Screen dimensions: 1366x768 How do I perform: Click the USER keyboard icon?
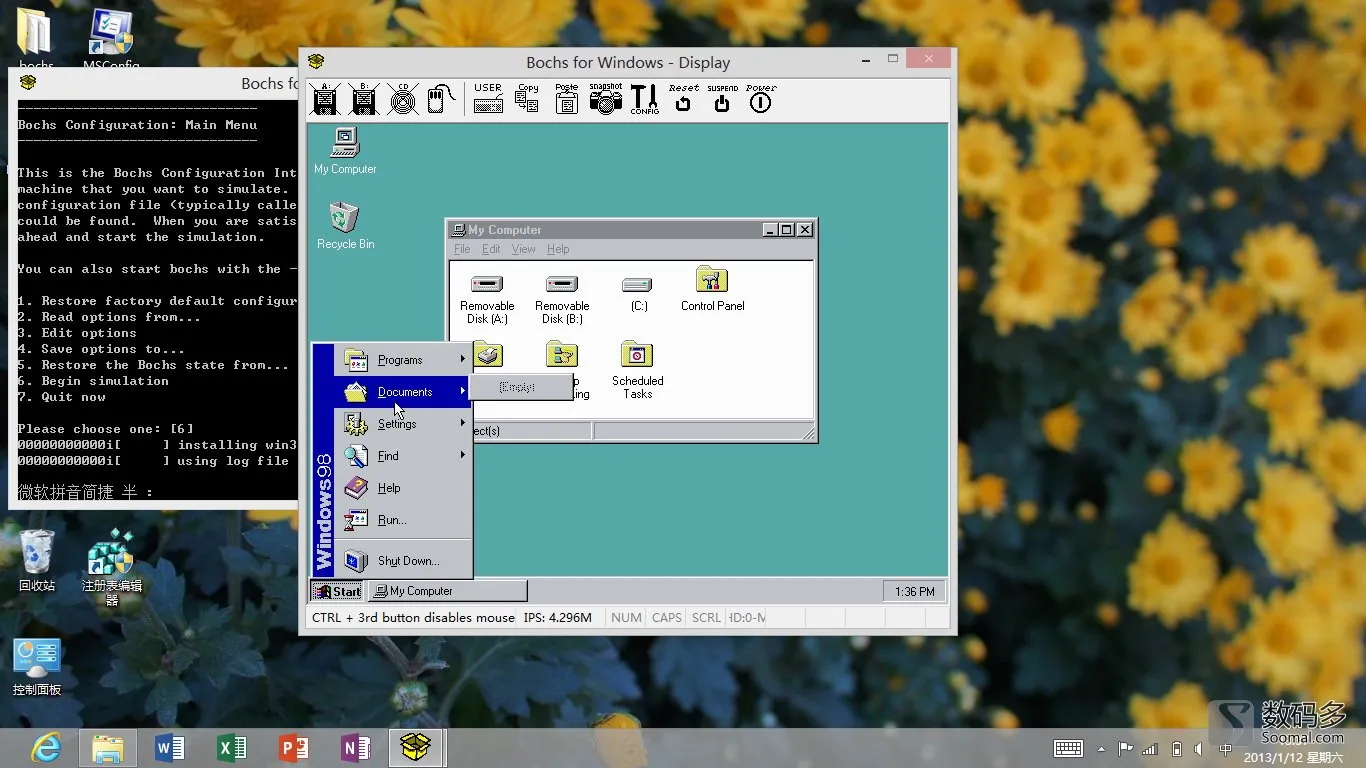click(x=488, y=98)
